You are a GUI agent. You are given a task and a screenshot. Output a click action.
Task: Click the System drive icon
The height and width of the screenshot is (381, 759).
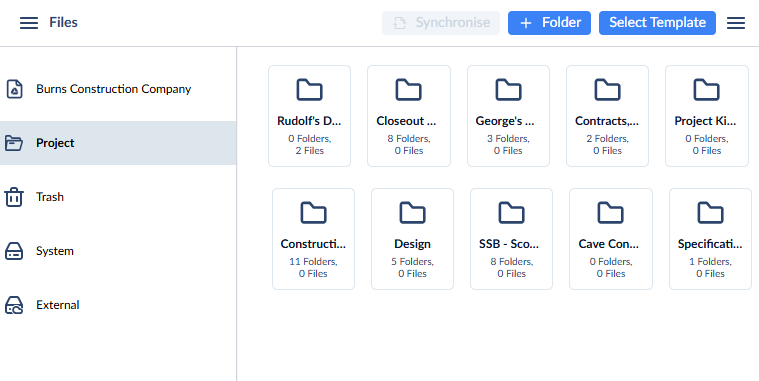click(14, 251)
